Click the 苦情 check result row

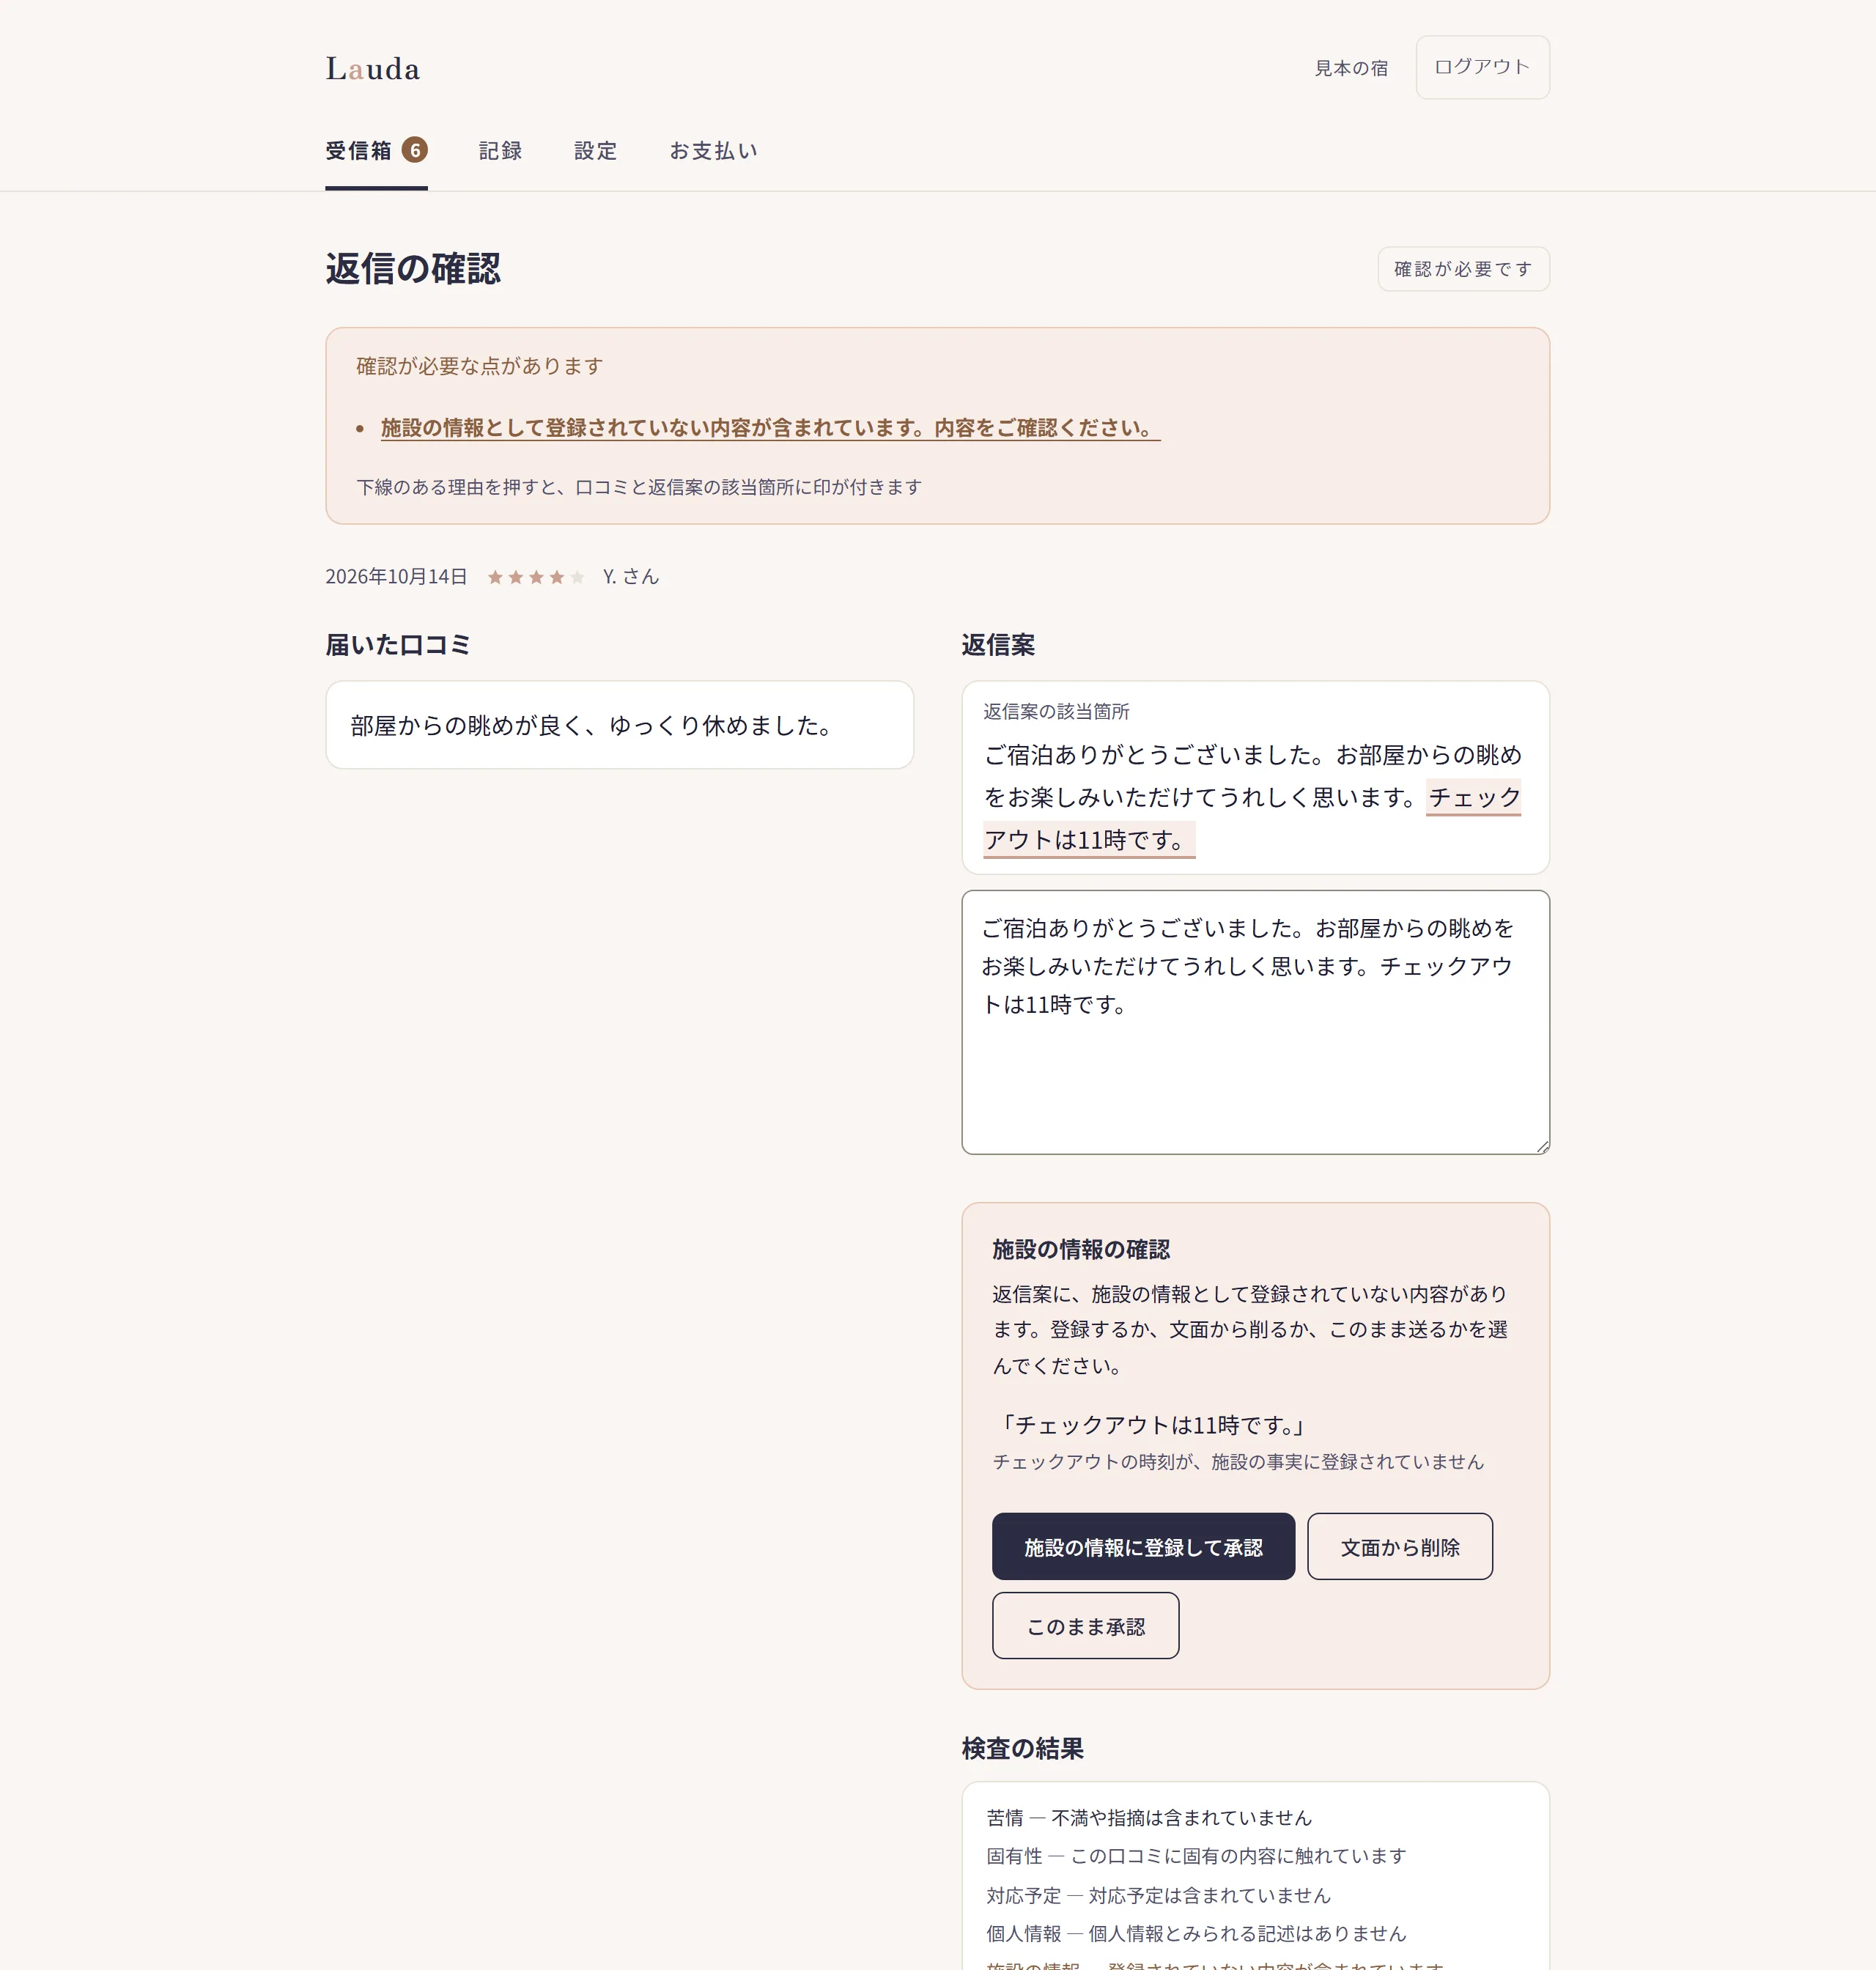tap(1148, 1818)
